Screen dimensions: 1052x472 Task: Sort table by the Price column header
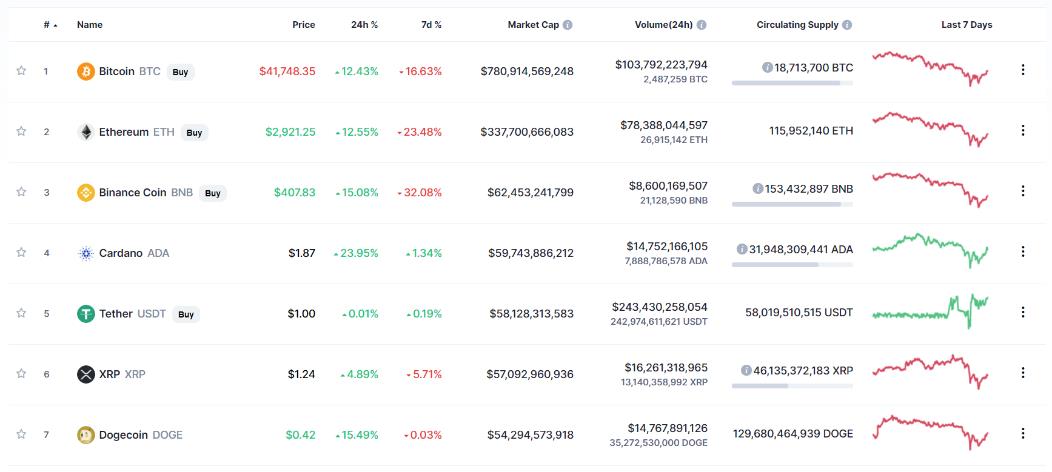click(303, 25)
